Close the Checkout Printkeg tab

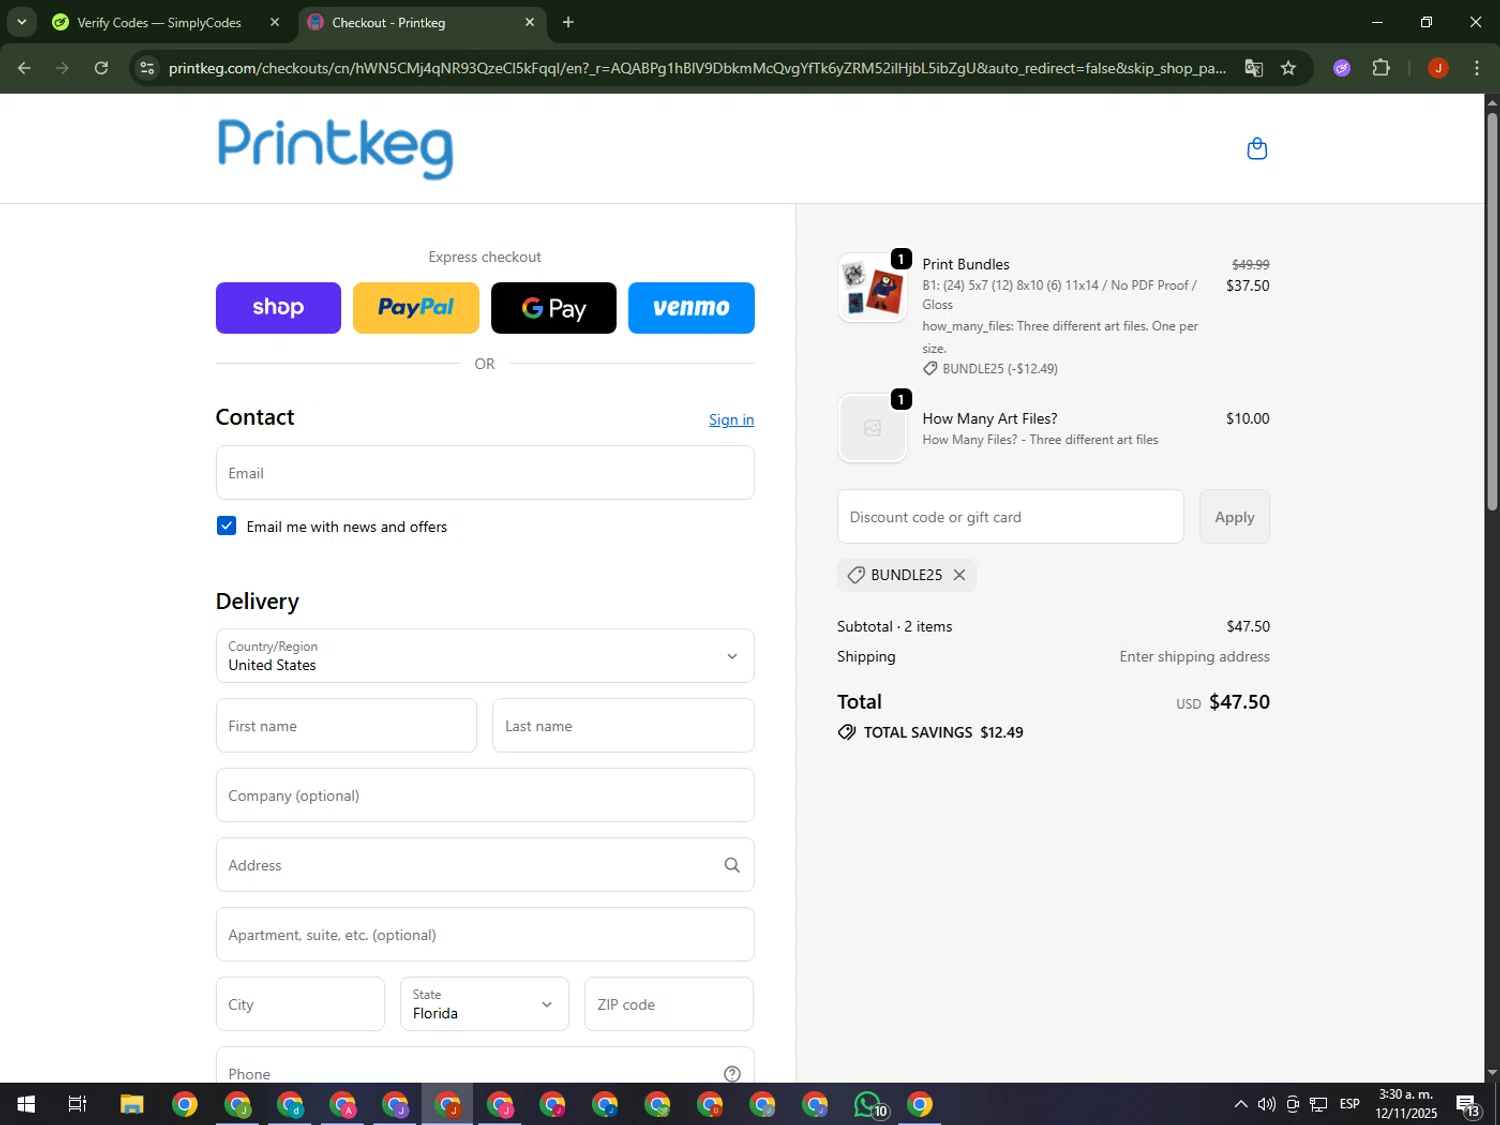[530, 22]
